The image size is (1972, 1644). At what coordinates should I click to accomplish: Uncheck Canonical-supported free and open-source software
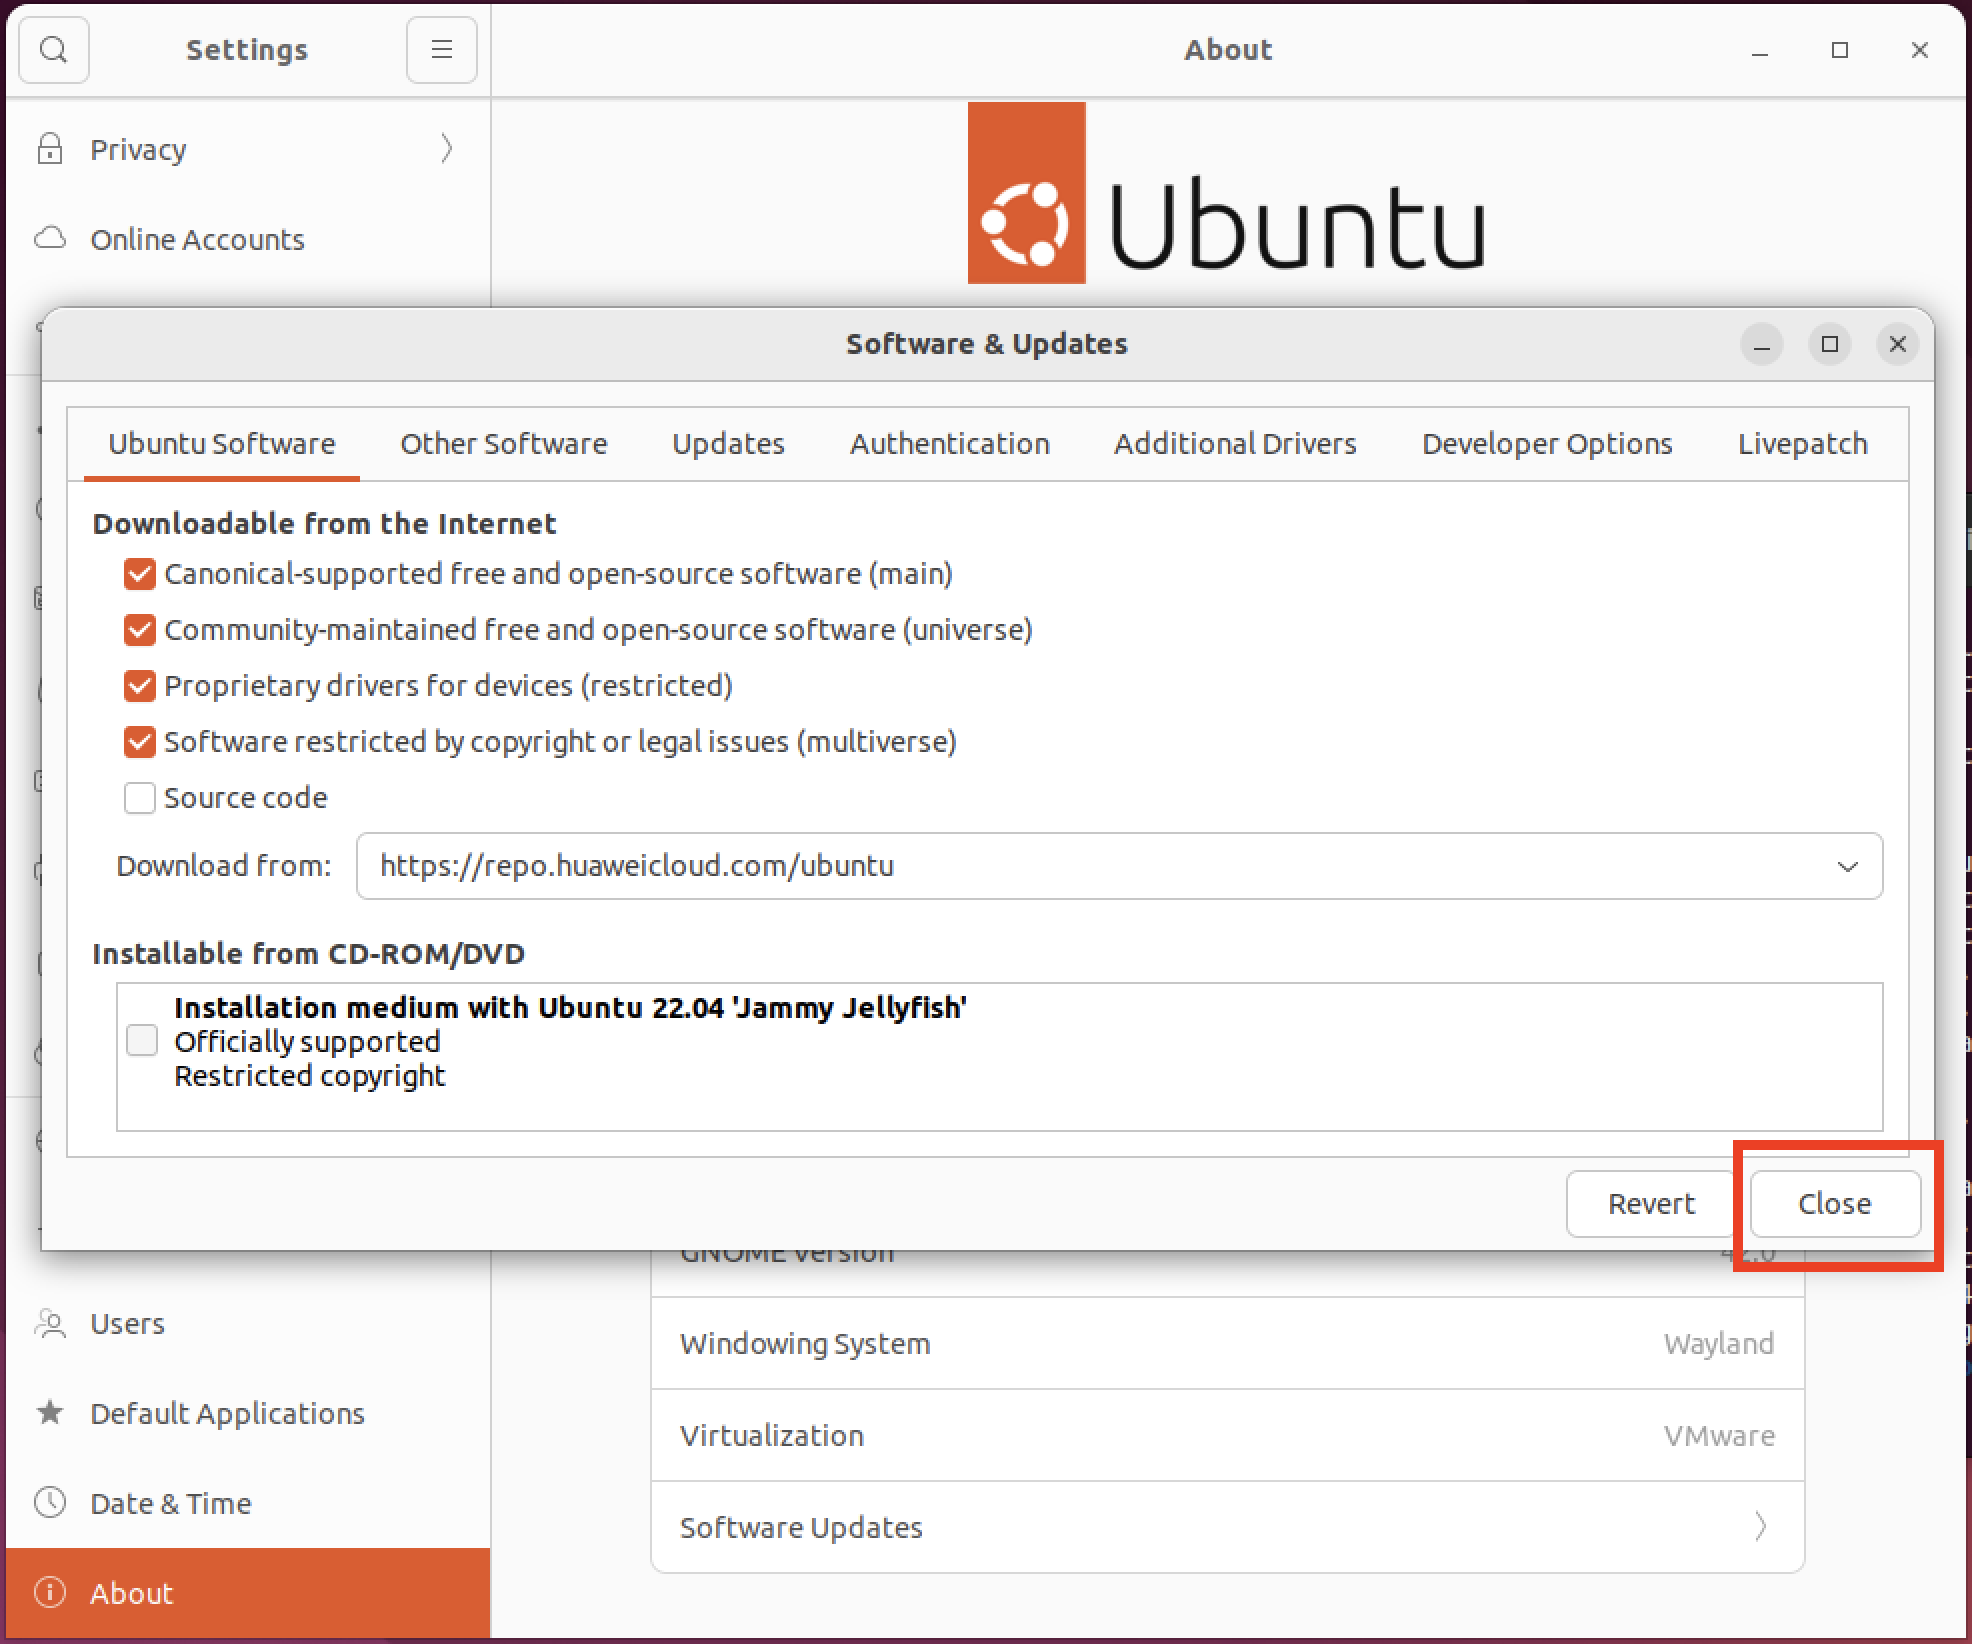[x=139, y=574]
